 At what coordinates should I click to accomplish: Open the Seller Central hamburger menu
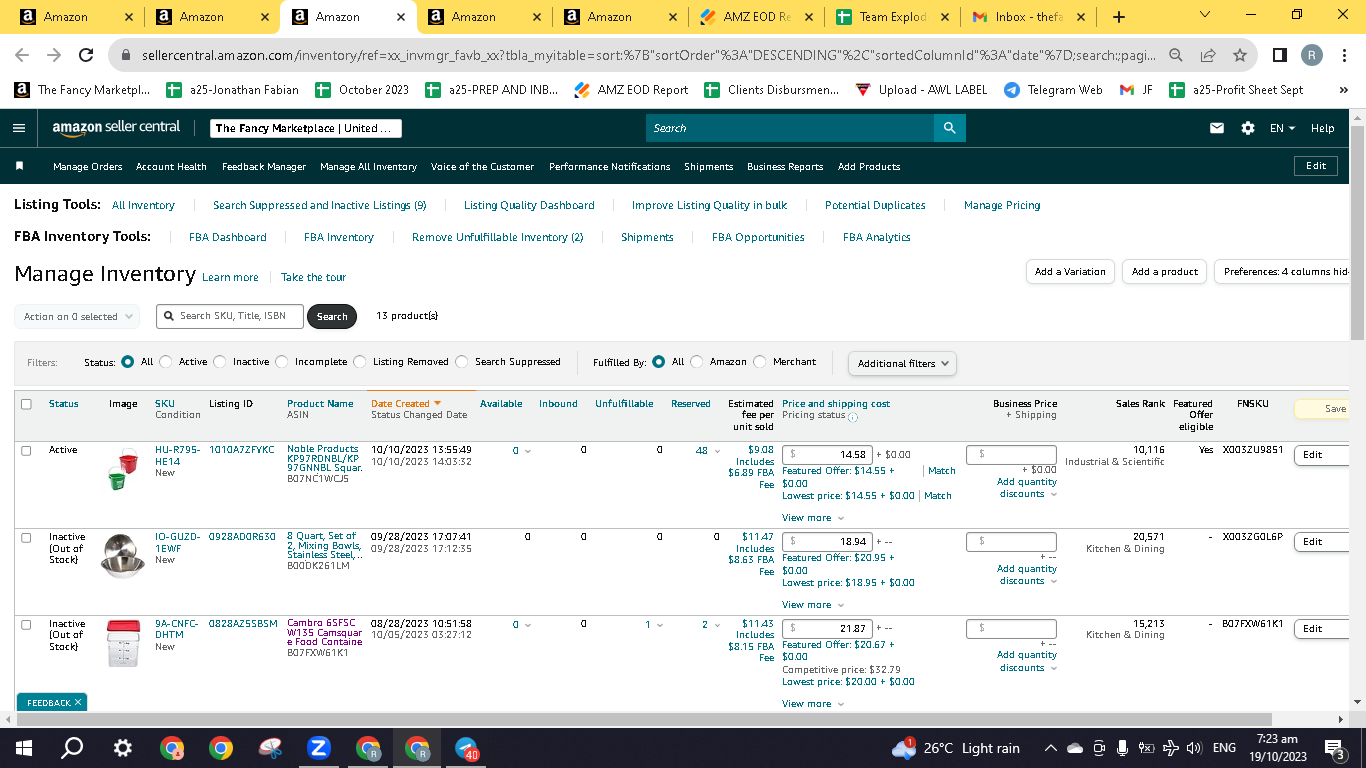tap(19, 128)
